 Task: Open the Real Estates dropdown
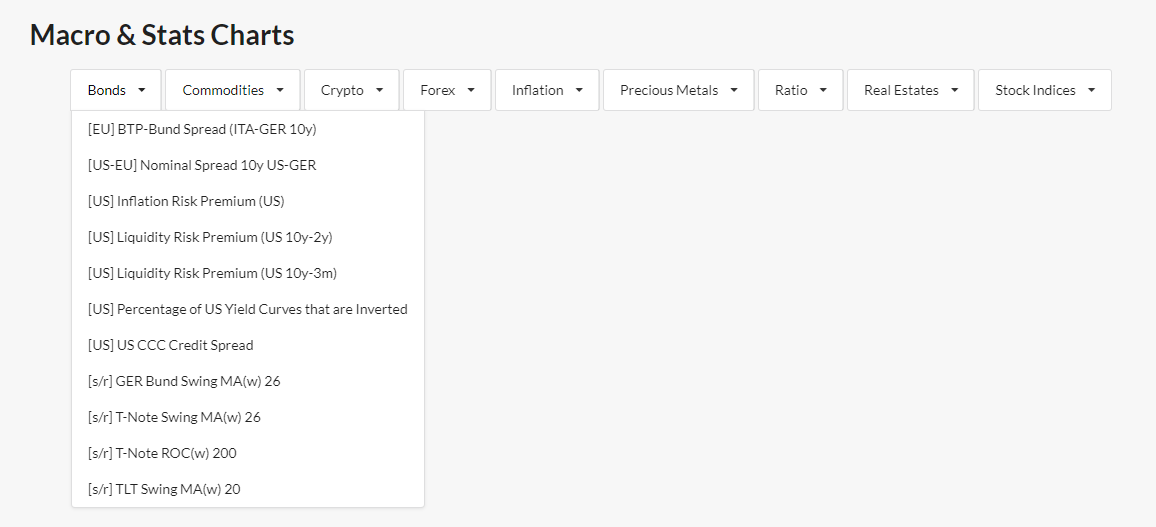[910, 90]
